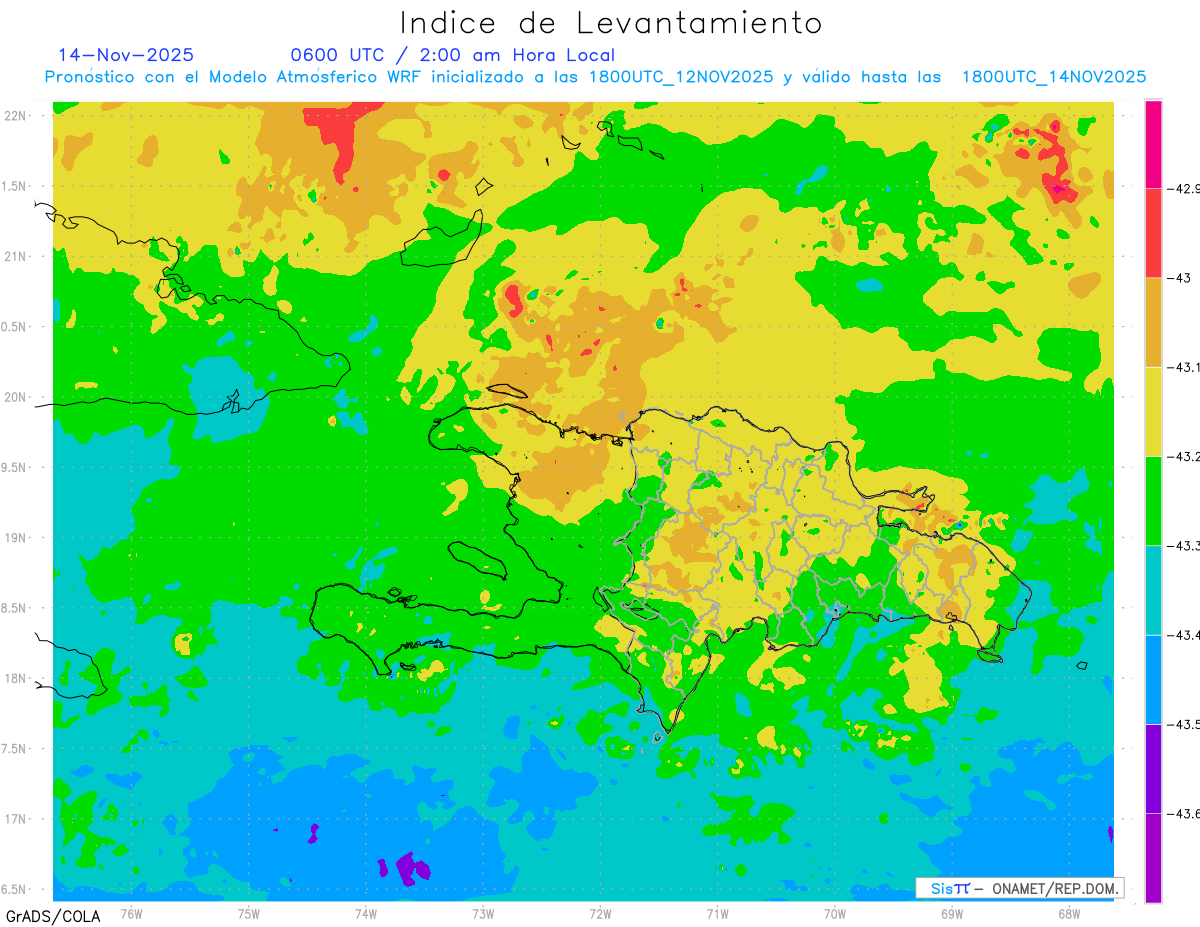Select the purple color scale segment between -43.5 and -43.6
This screenshot has width=1200, height=927.
[x=1153, y=768]
